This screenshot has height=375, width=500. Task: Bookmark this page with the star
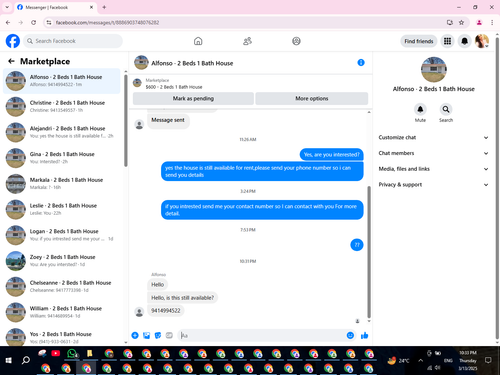(461, 22)
